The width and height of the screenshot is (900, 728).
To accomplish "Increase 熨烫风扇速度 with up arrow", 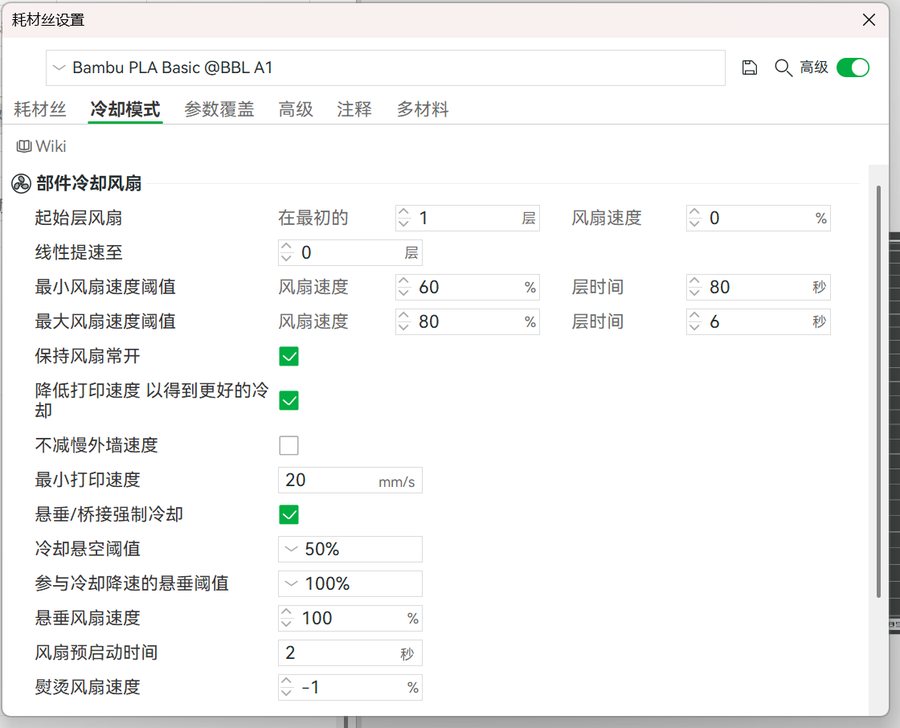I will [286, 681].
